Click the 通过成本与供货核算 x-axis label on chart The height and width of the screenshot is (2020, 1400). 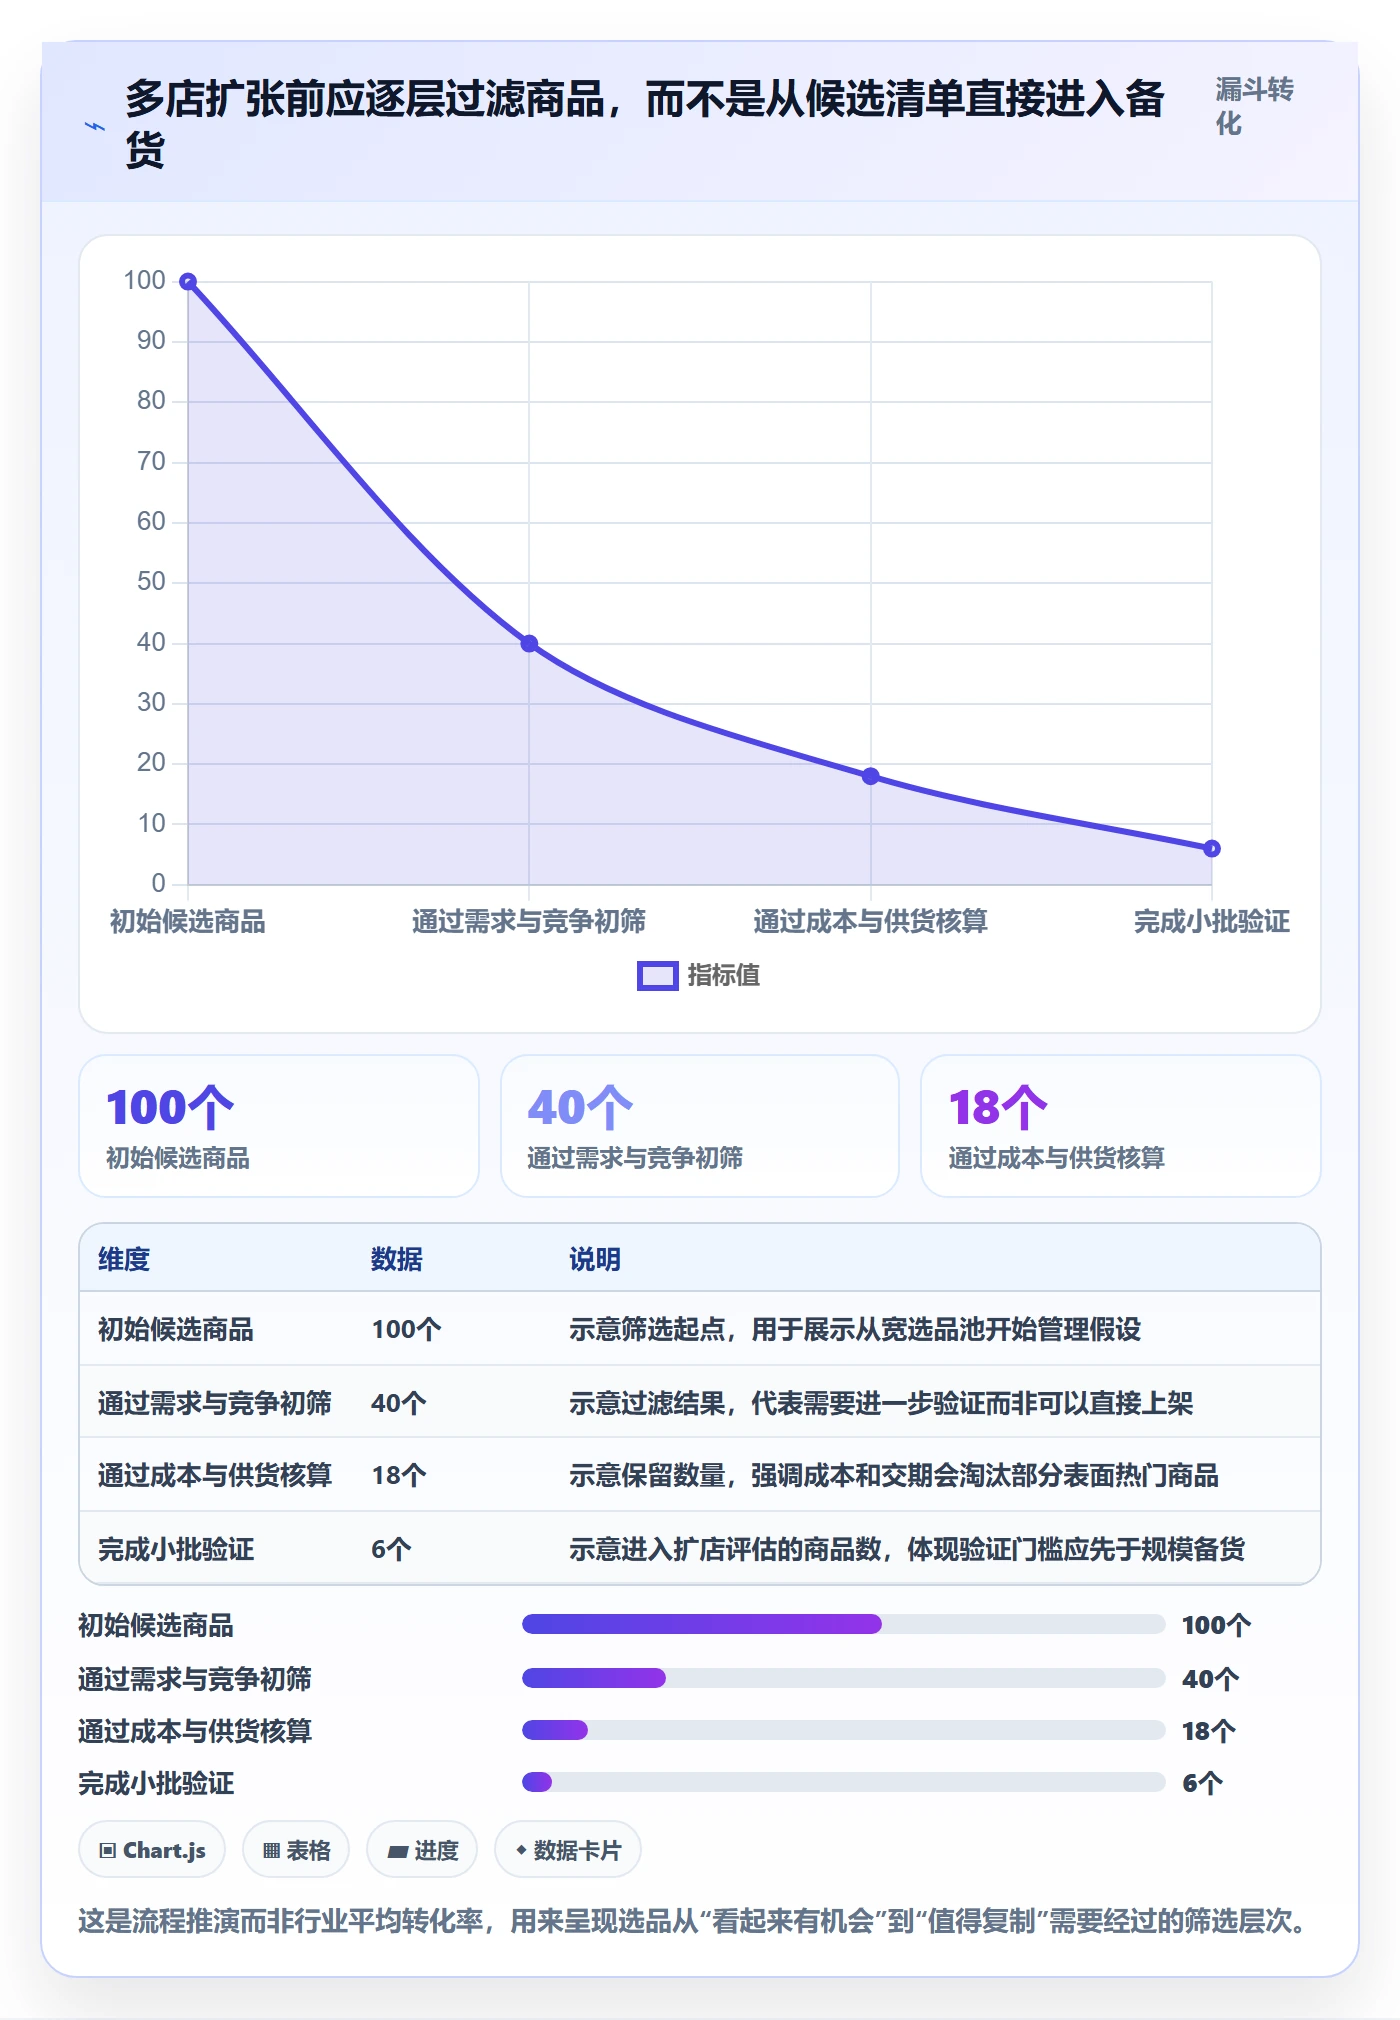pos(871,921)
